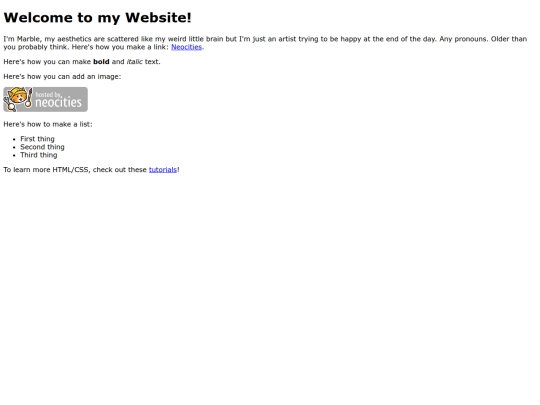Click the hosted by neocities badge image
Viewport: 540px width, 405px height.
45,100
